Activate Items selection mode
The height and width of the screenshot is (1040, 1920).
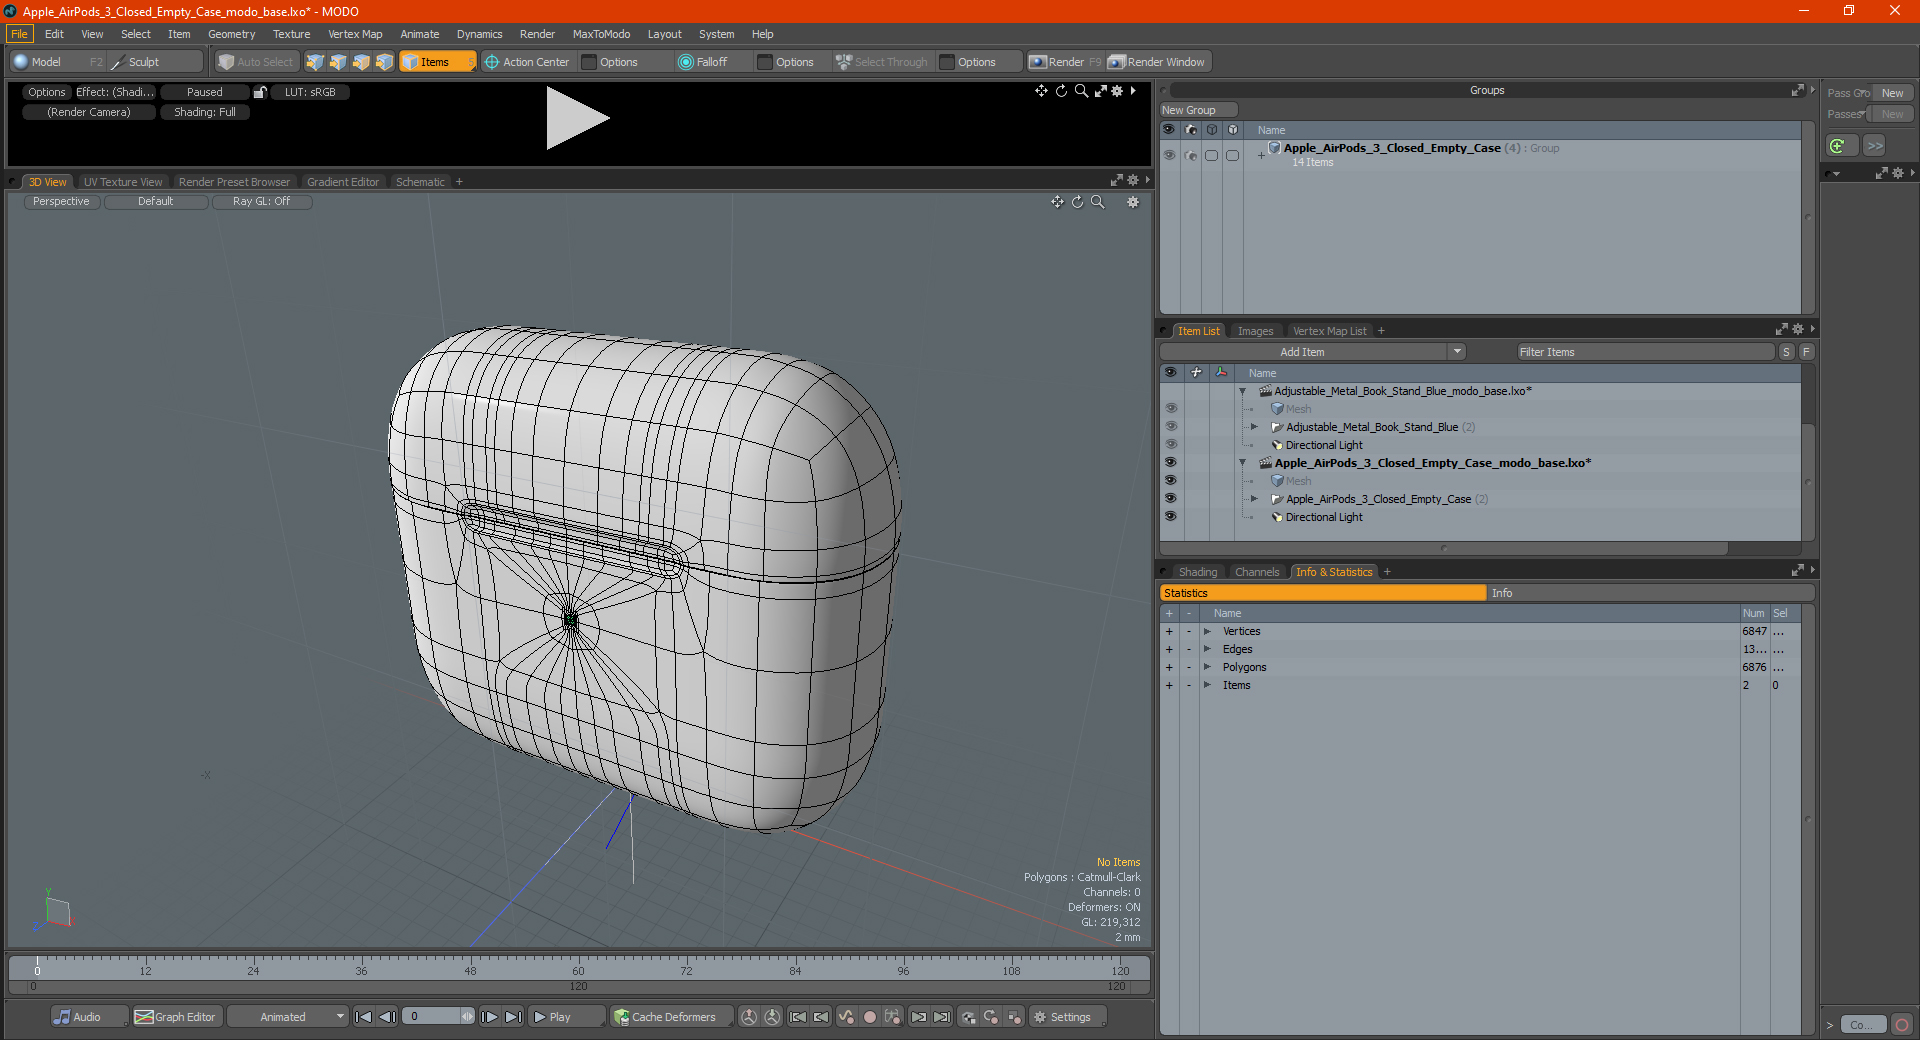tap(437, 62)
